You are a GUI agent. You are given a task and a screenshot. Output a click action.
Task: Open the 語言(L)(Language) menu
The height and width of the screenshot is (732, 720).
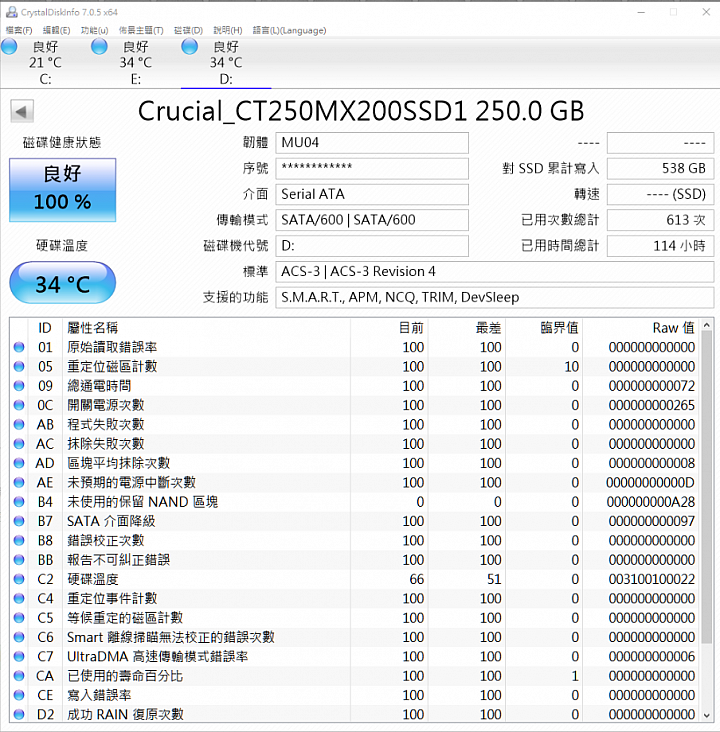(289, 30)
